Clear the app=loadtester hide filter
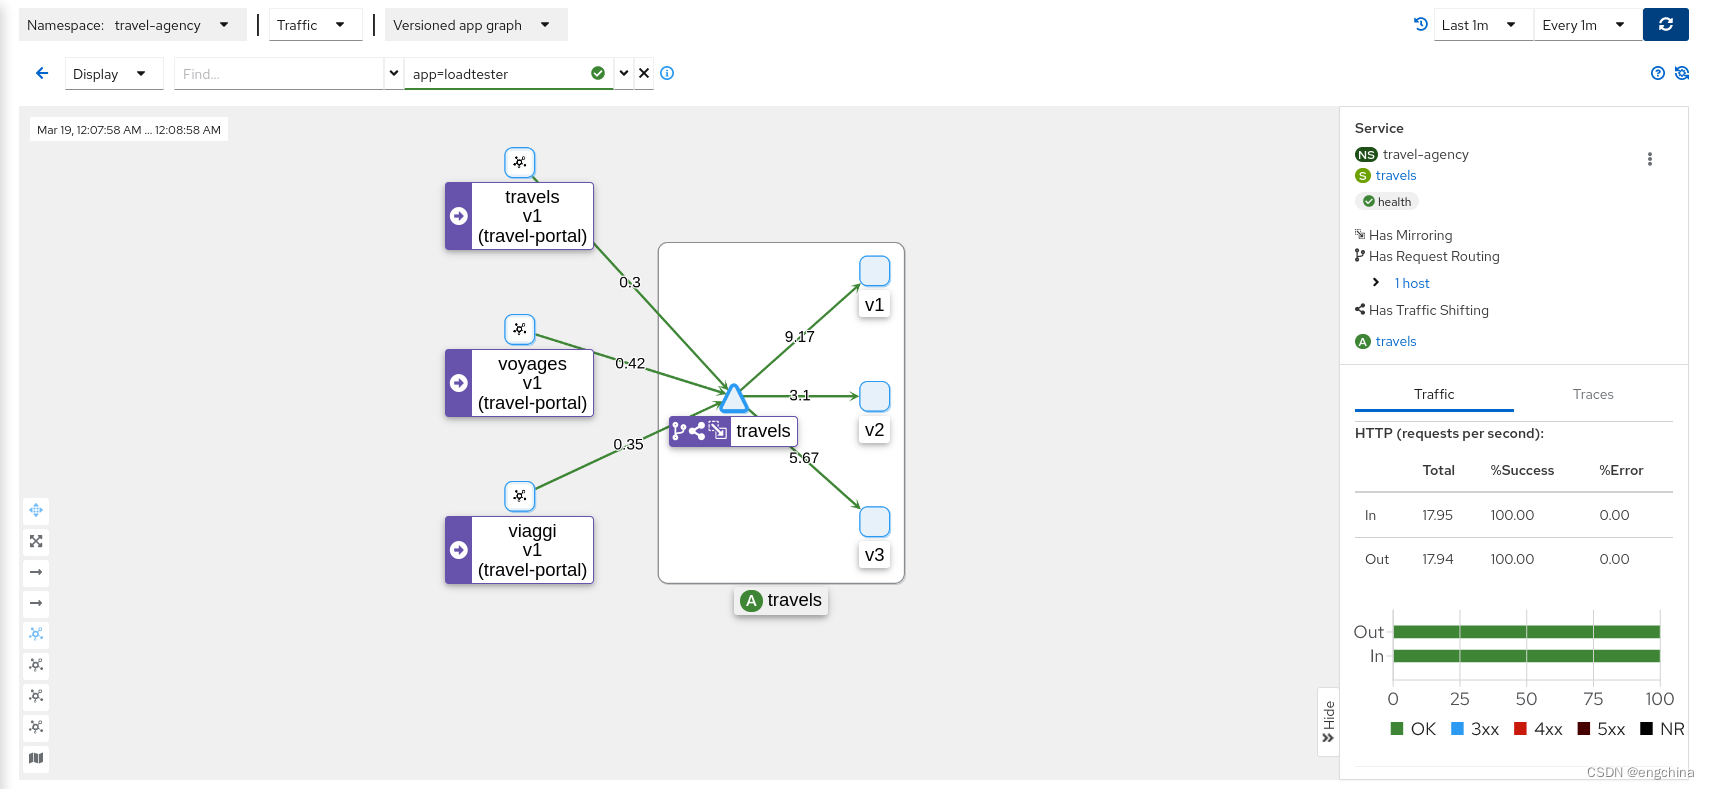The width and height of the screenshot is (1709, 789). pos(644,73)
